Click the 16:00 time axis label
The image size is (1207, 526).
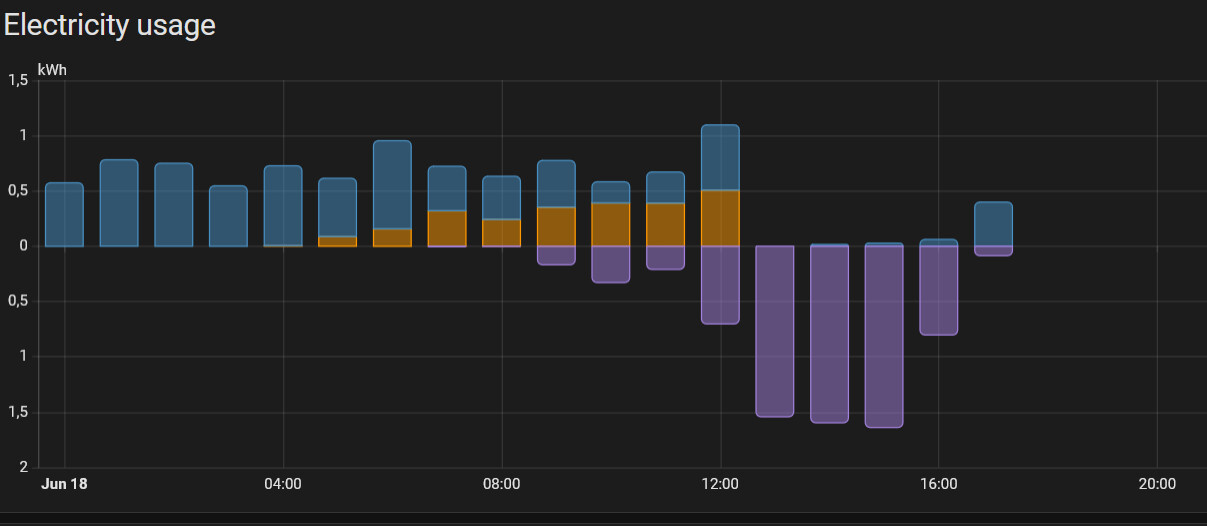(x=938, y=484)
